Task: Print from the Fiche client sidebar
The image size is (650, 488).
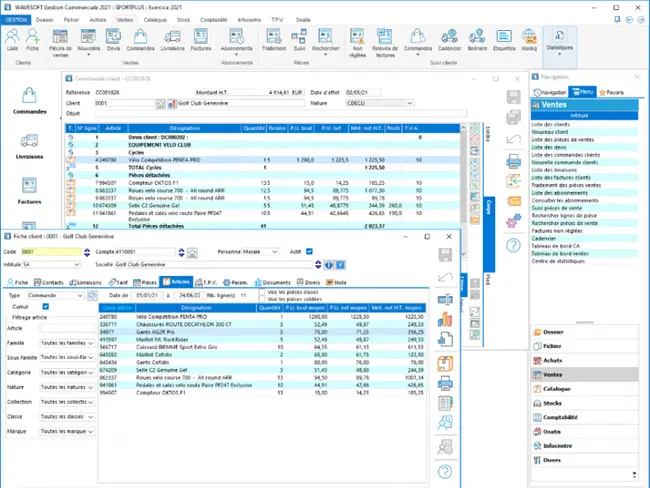Action: 445,383
